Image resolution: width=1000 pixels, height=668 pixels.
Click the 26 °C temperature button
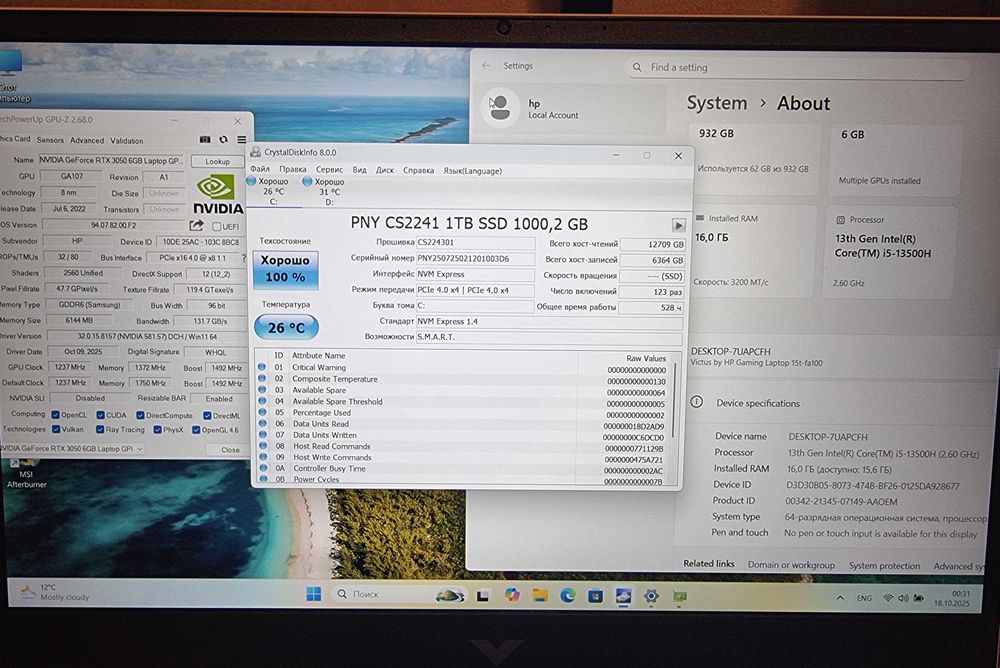286,327
